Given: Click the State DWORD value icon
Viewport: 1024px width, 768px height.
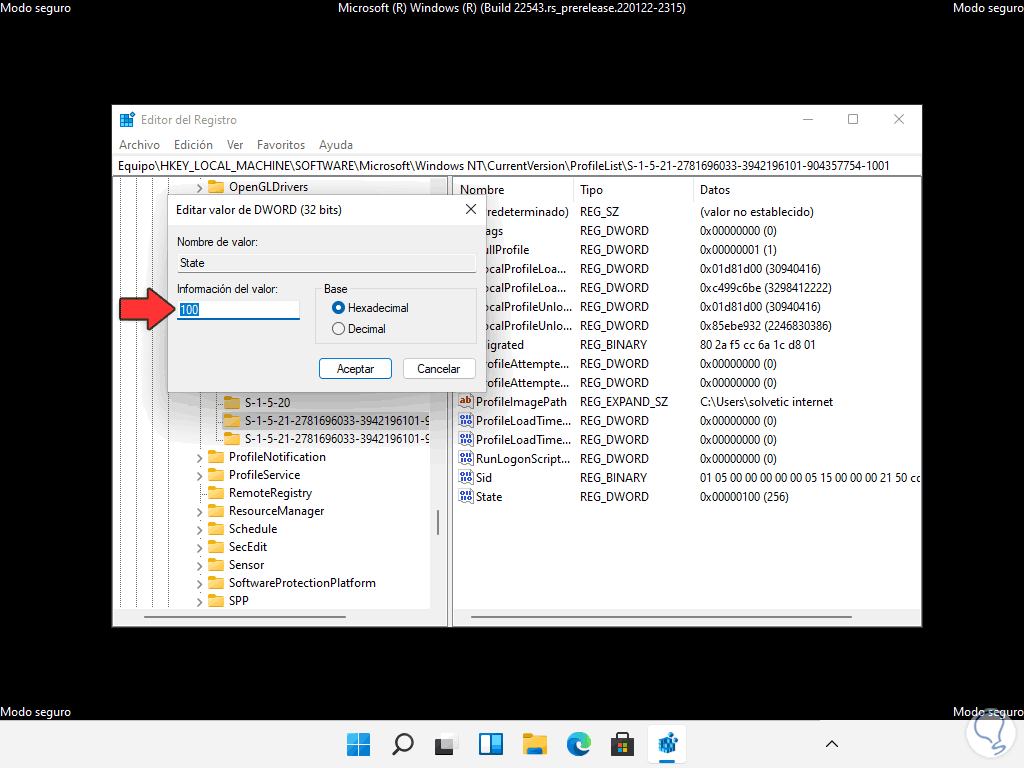Looking at the screenshot, I should [466, 496].
